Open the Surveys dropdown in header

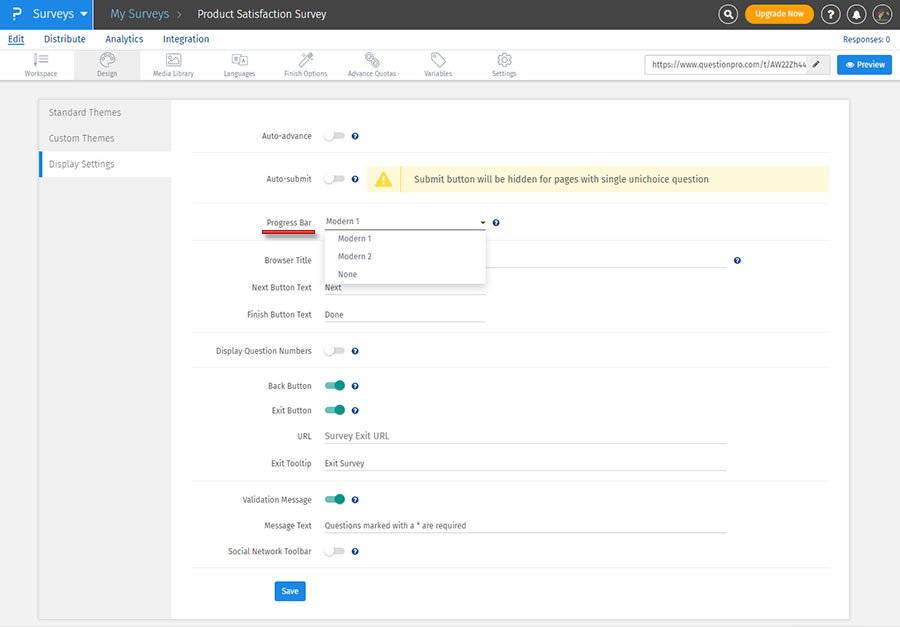click(x=55, y=14)
